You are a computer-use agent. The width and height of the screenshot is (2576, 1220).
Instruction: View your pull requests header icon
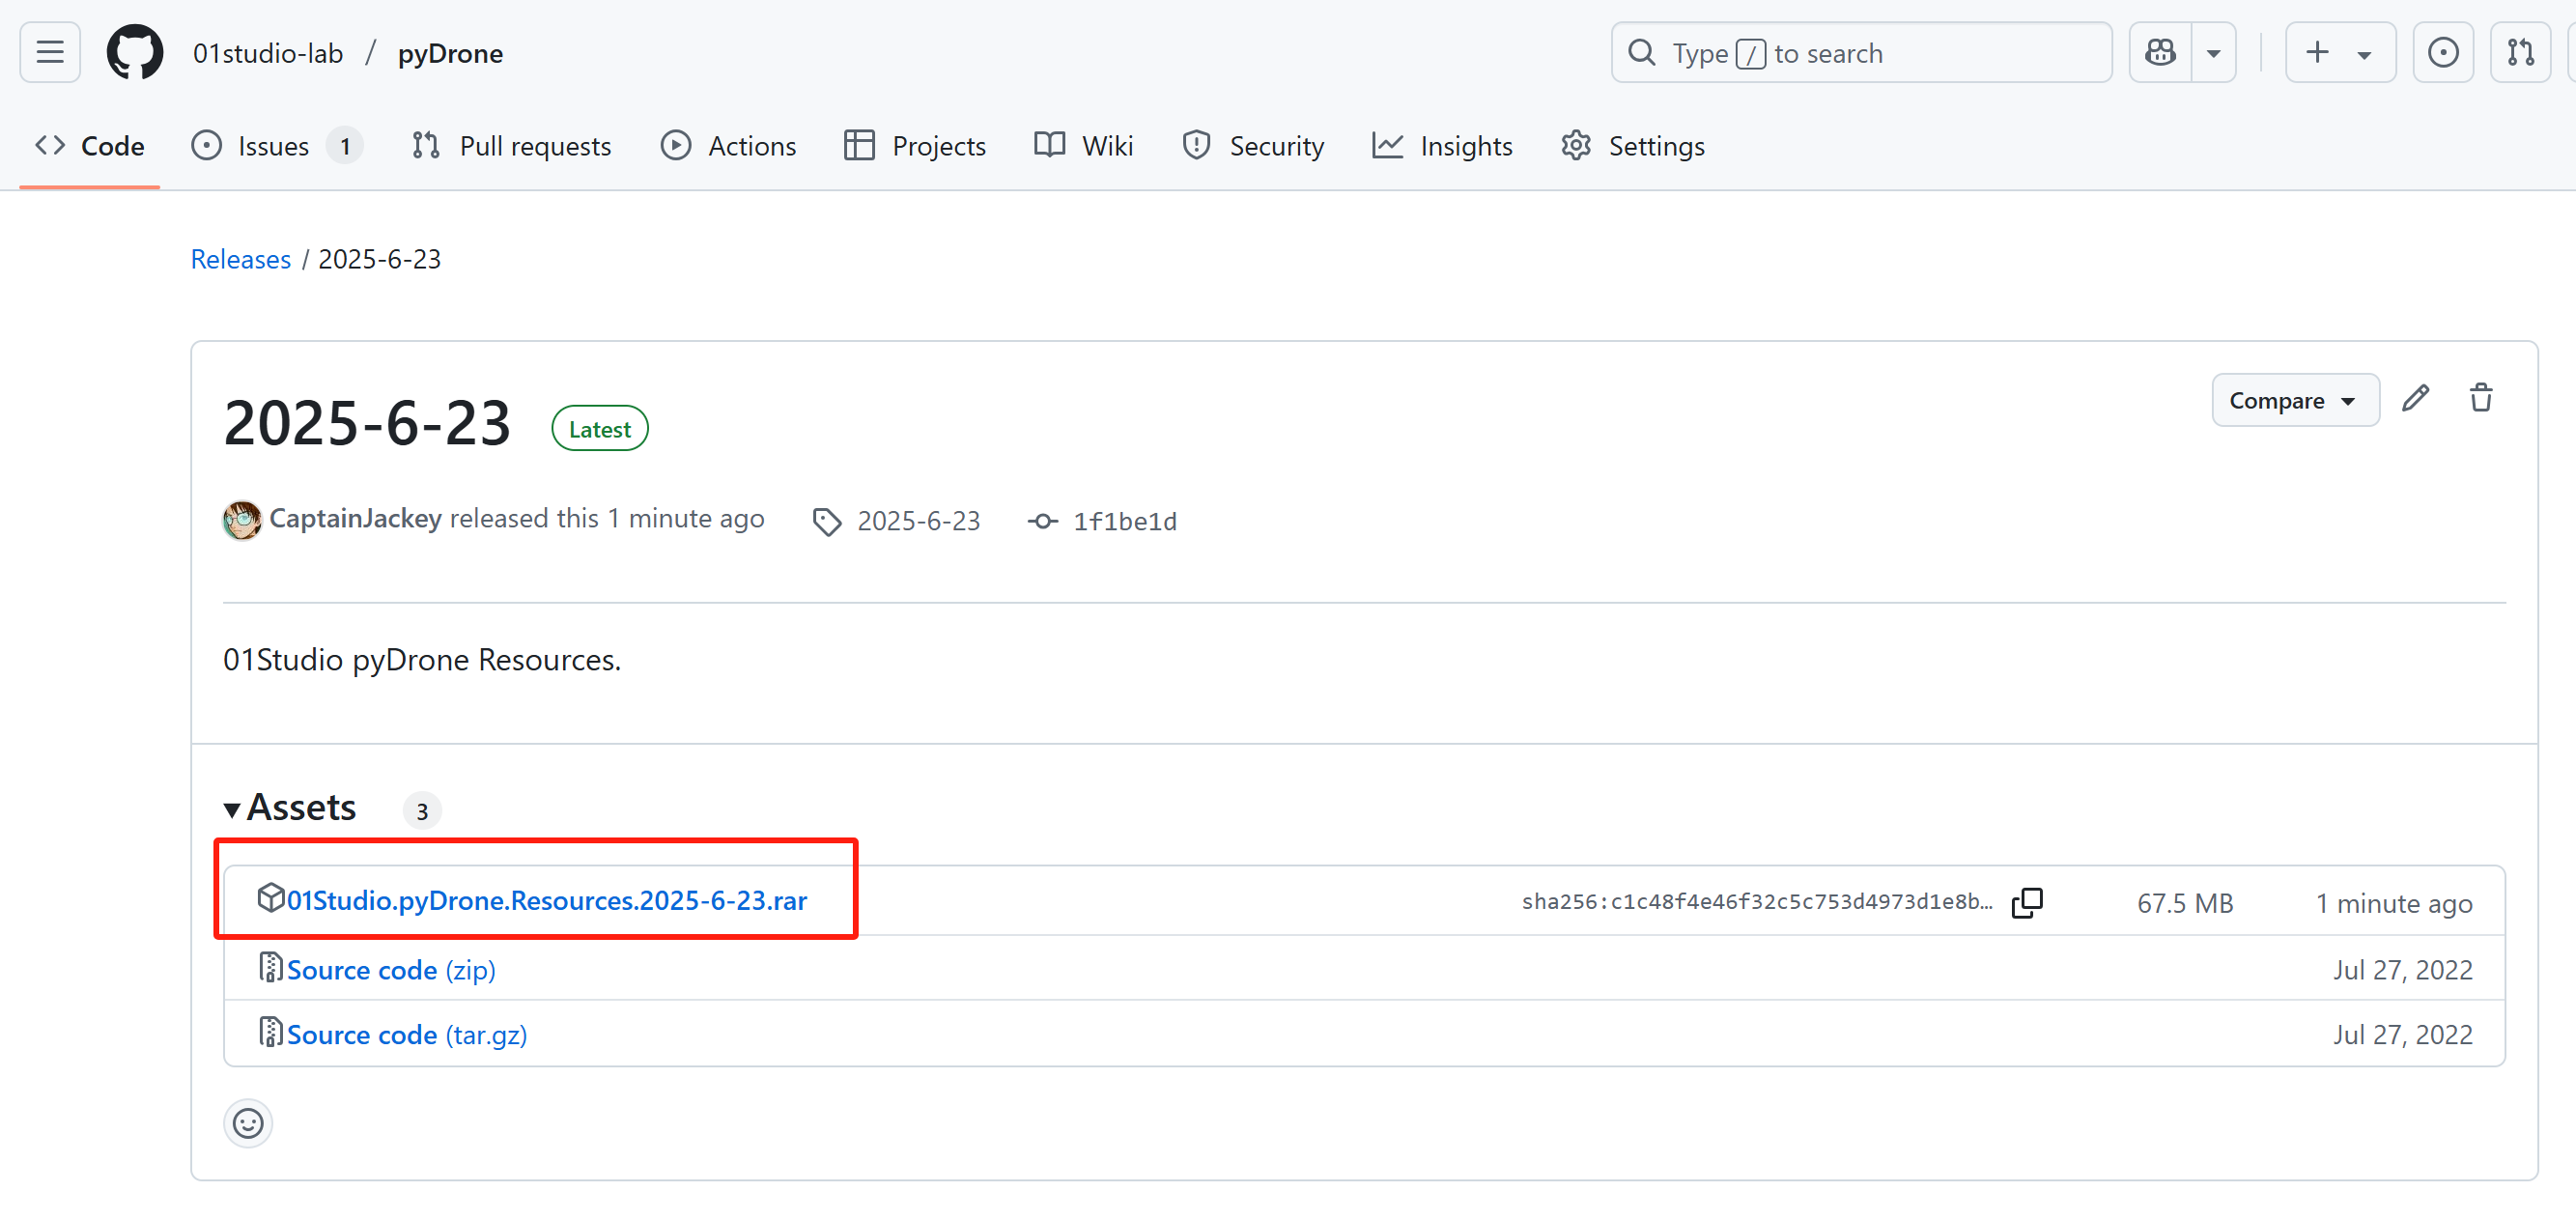coord(2519,53)
